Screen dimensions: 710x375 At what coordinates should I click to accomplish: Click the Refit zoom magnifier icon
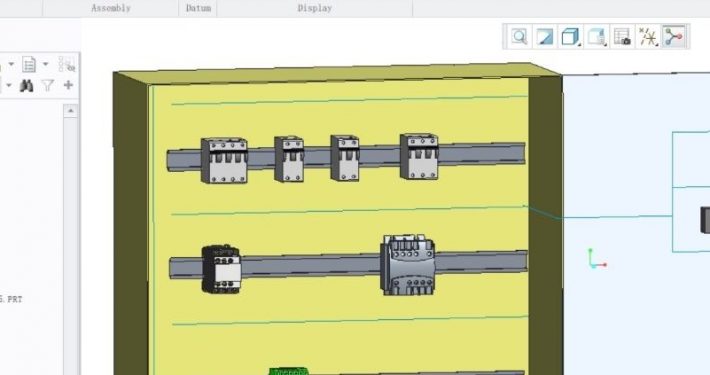pos(519,37)
